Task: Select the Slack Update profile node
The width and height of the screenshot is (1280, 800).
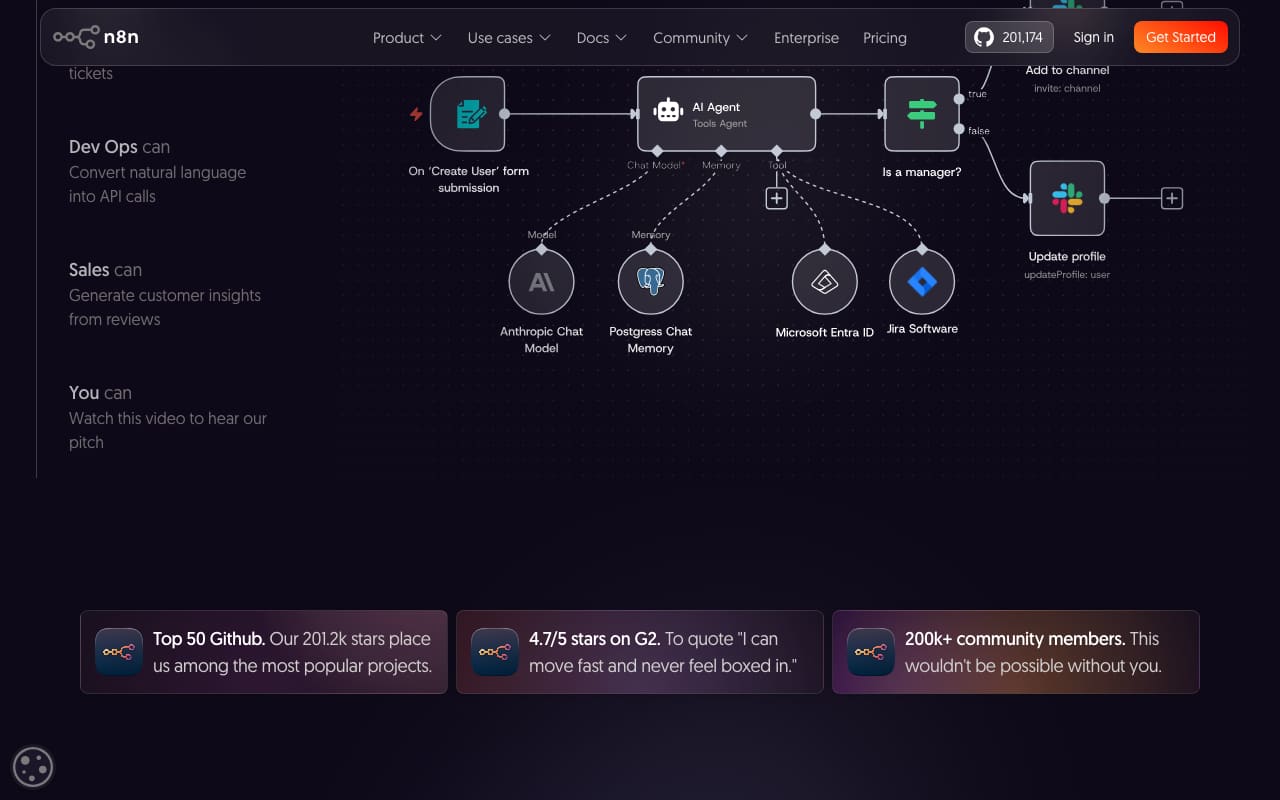Action: click(1067, 198)
